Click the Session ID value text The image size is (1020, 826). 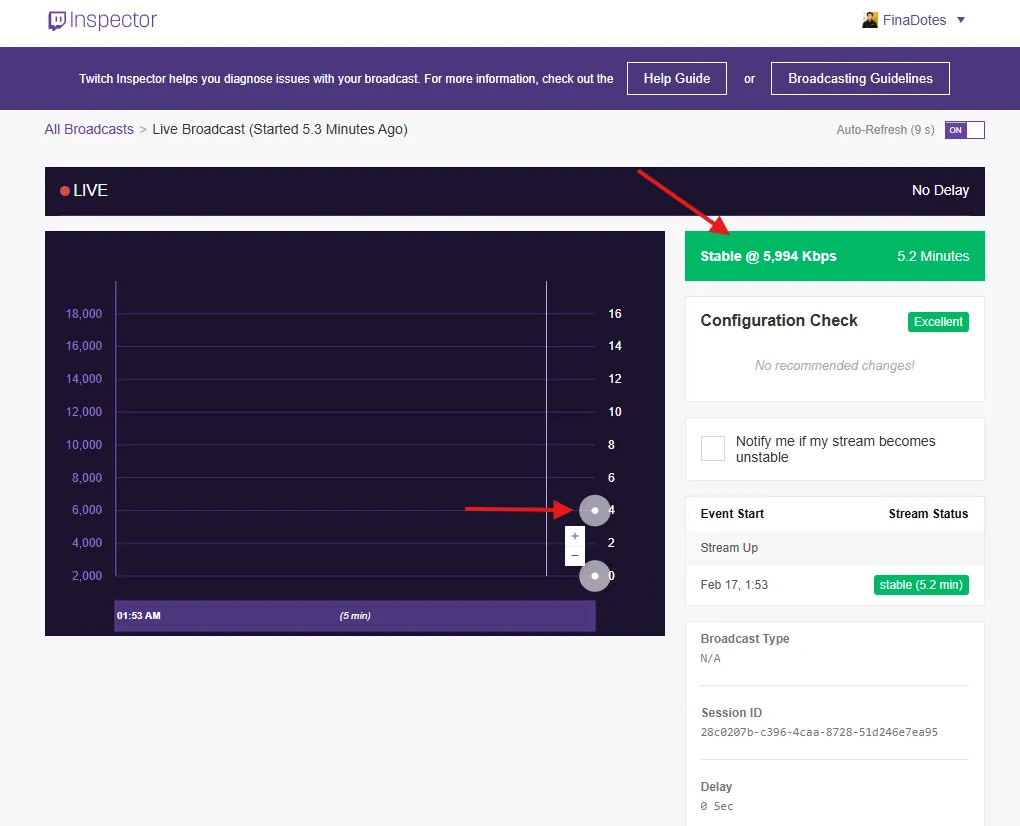[x=819, y=732]
